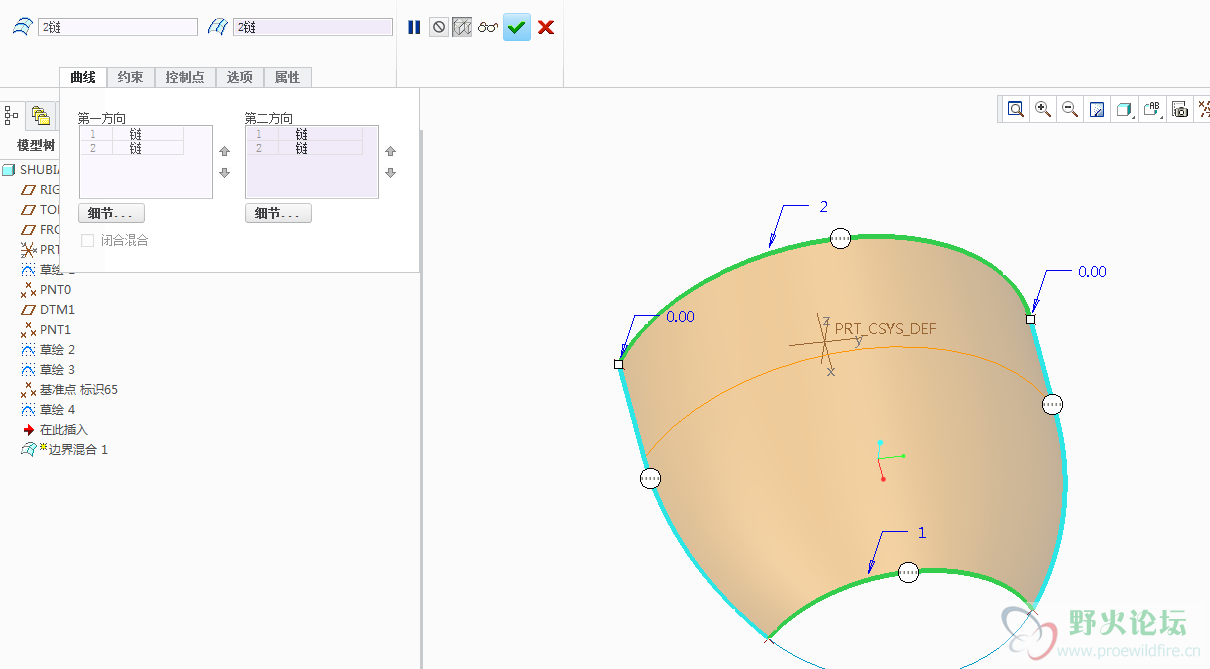The image size is (1210, 669).
Task: Open the display style cube dropdown
Action: point(1125,109)
